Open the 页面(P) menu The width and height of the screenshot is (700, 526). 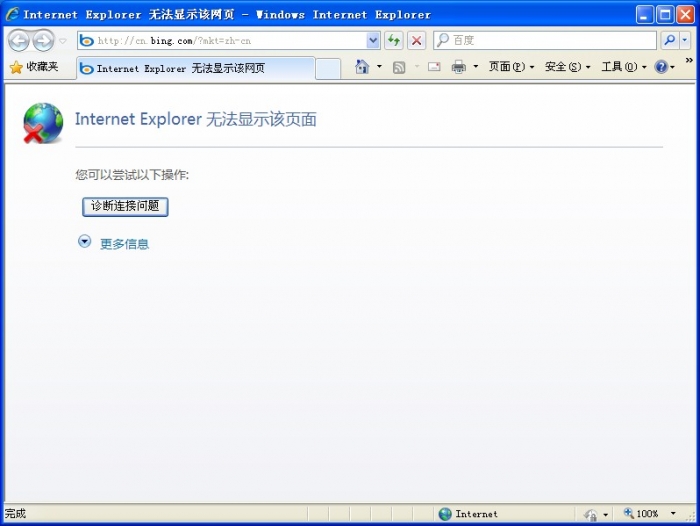511,67
